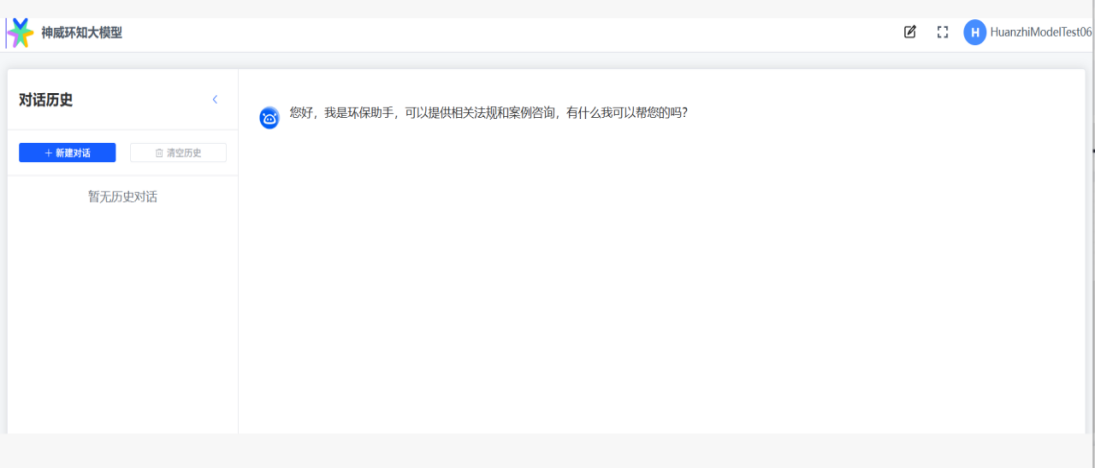
Task: Click the edit note icon in header
Action: click(909, 32)
